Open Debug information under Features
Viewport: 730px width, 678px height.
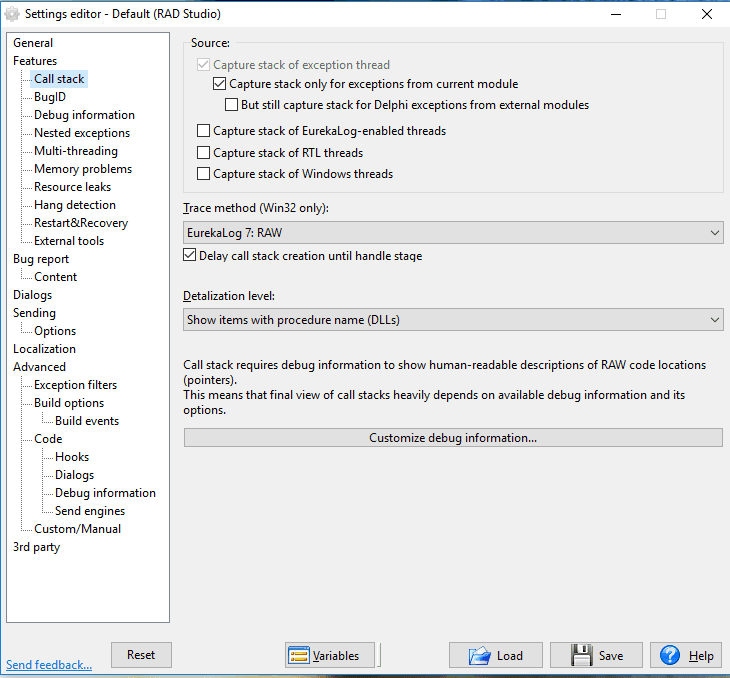[x=84, y=115]
